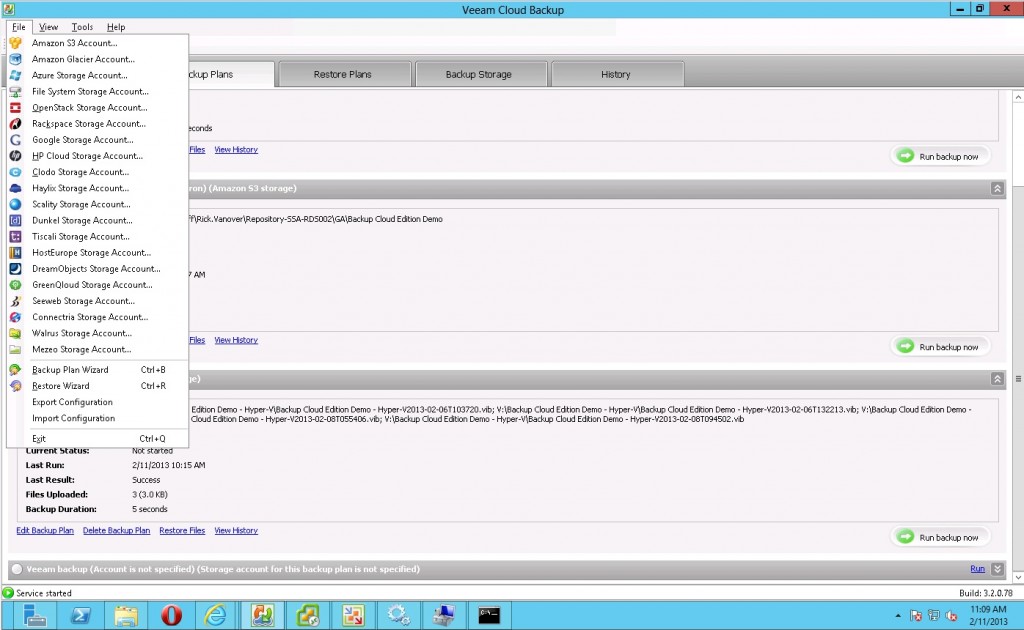1024x630 pixels.
Task: Run backup now for bottom plan
Action: [x=940, y=537]
